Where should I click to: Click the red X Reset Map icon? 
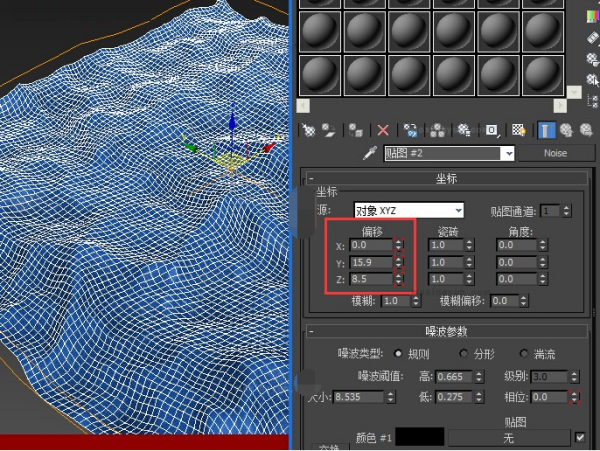coord(383,130)
